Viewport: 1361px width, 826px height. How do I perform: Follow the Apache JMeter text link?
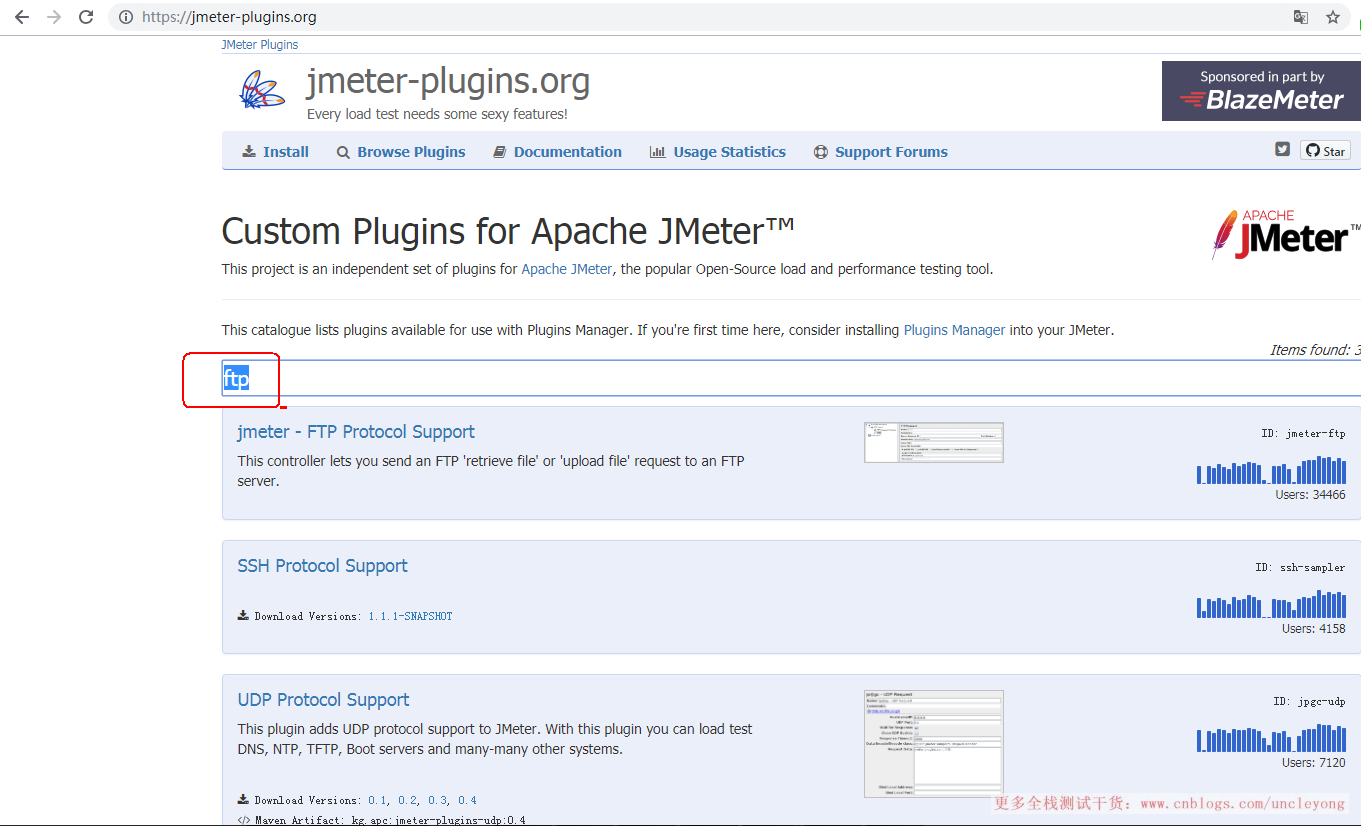click(567, 269)
